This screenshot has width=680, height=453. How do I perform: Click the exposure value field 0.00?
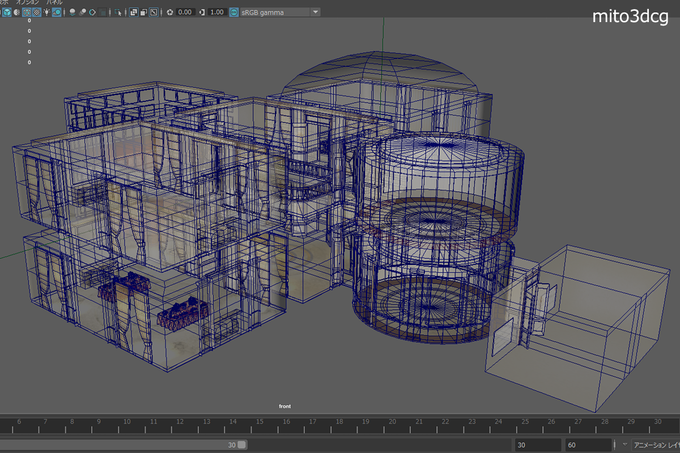pyautogui.click(x=185, y=12)
